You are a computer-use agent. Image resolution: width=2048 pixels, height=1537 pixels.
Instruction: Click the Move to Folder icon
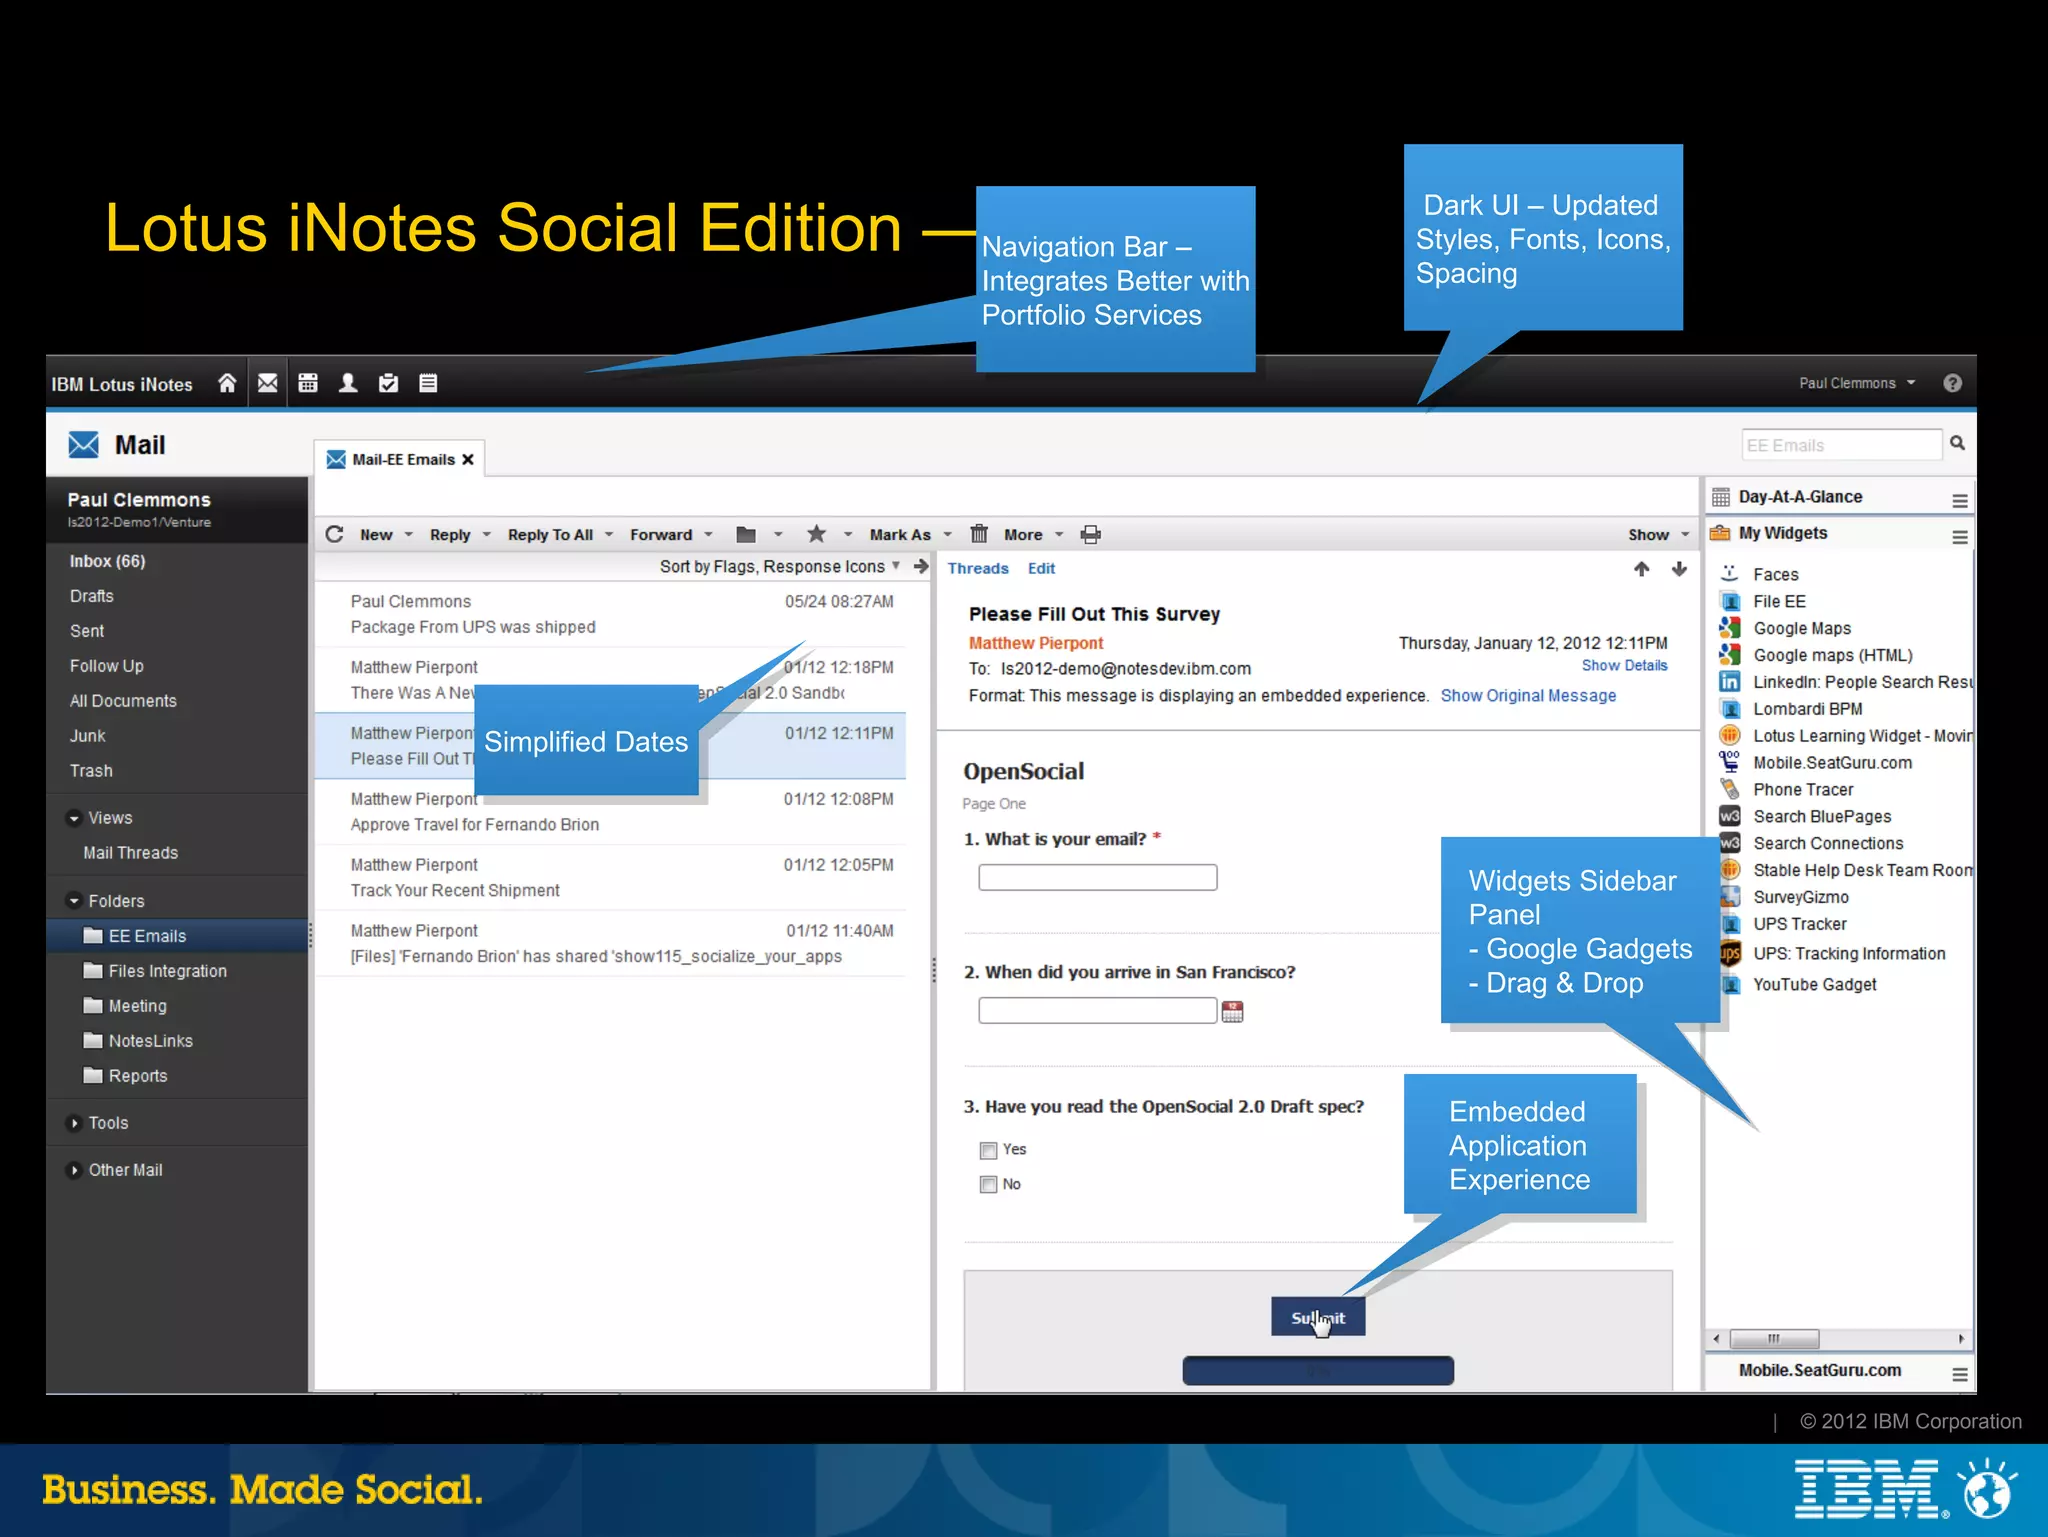pos(746,534)
